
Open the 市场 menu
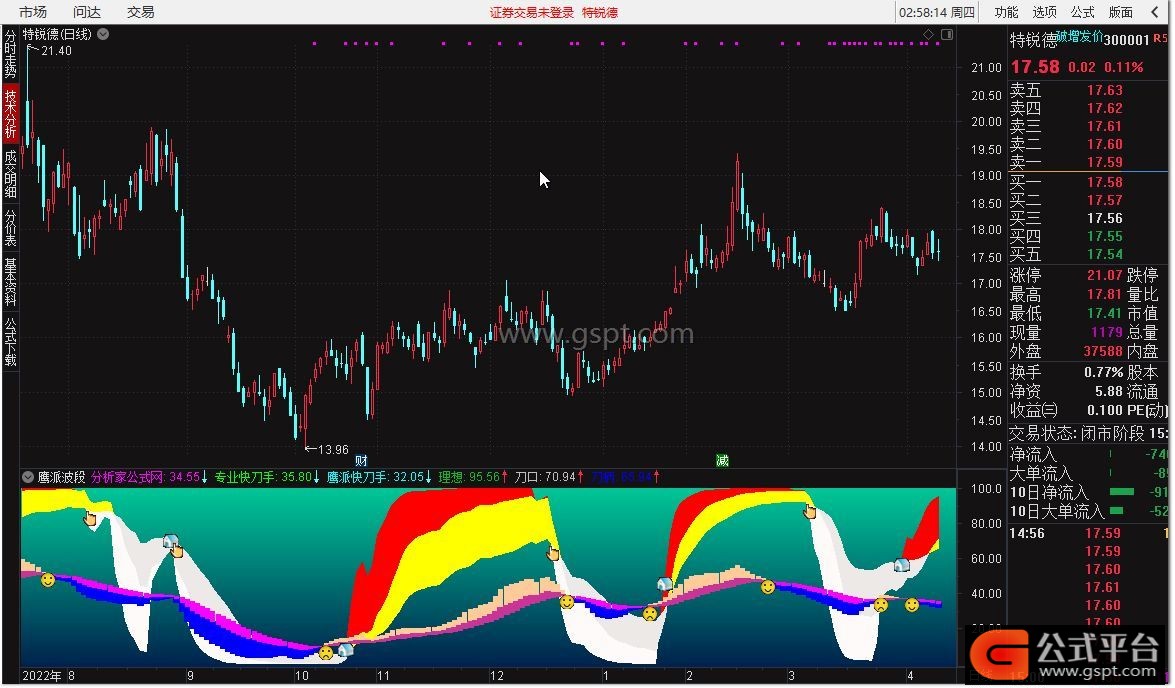point(33,12)
